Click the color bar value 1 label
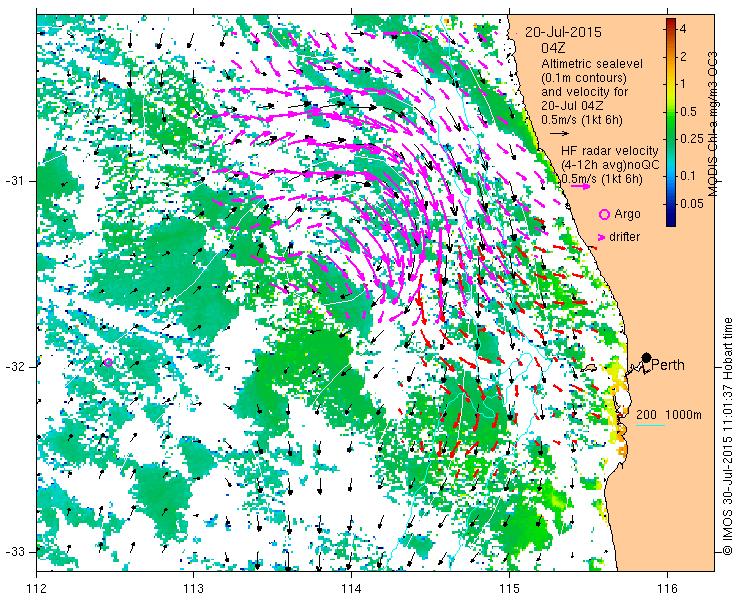 click(682, 84)
